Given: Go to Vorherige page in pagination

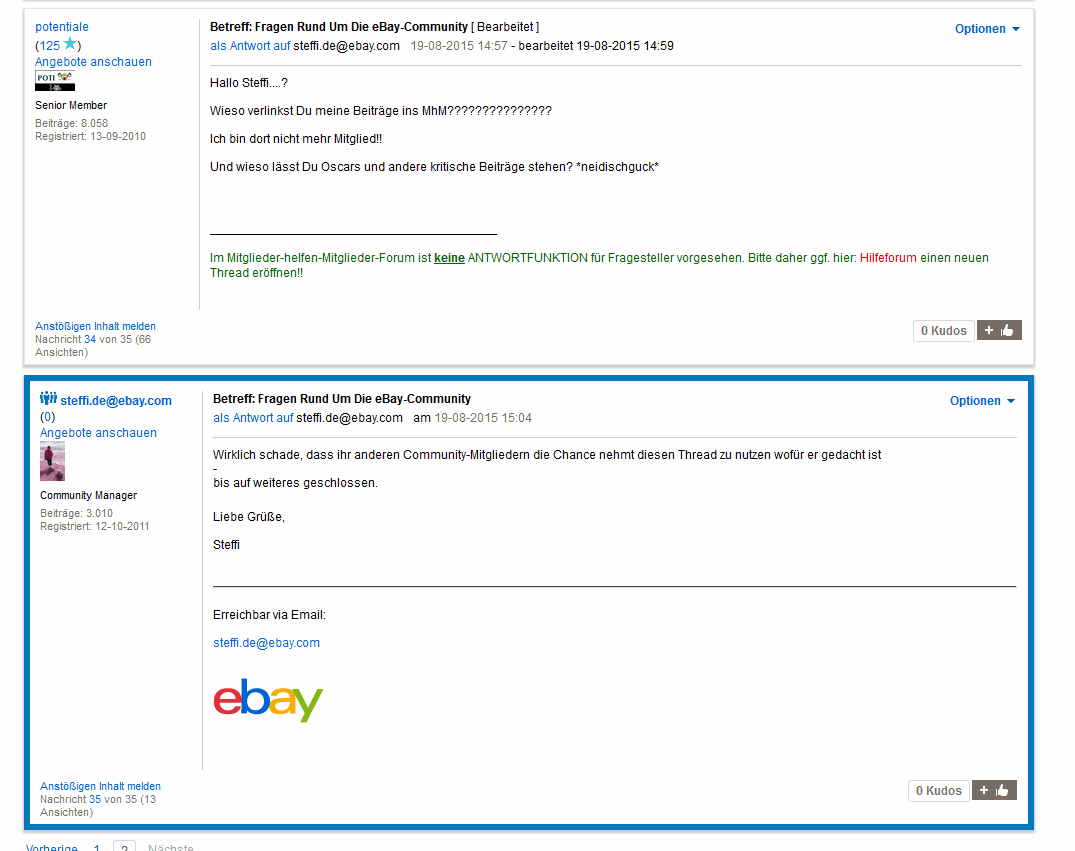Looking at the screenshot, I should click(x=51, y=847).
